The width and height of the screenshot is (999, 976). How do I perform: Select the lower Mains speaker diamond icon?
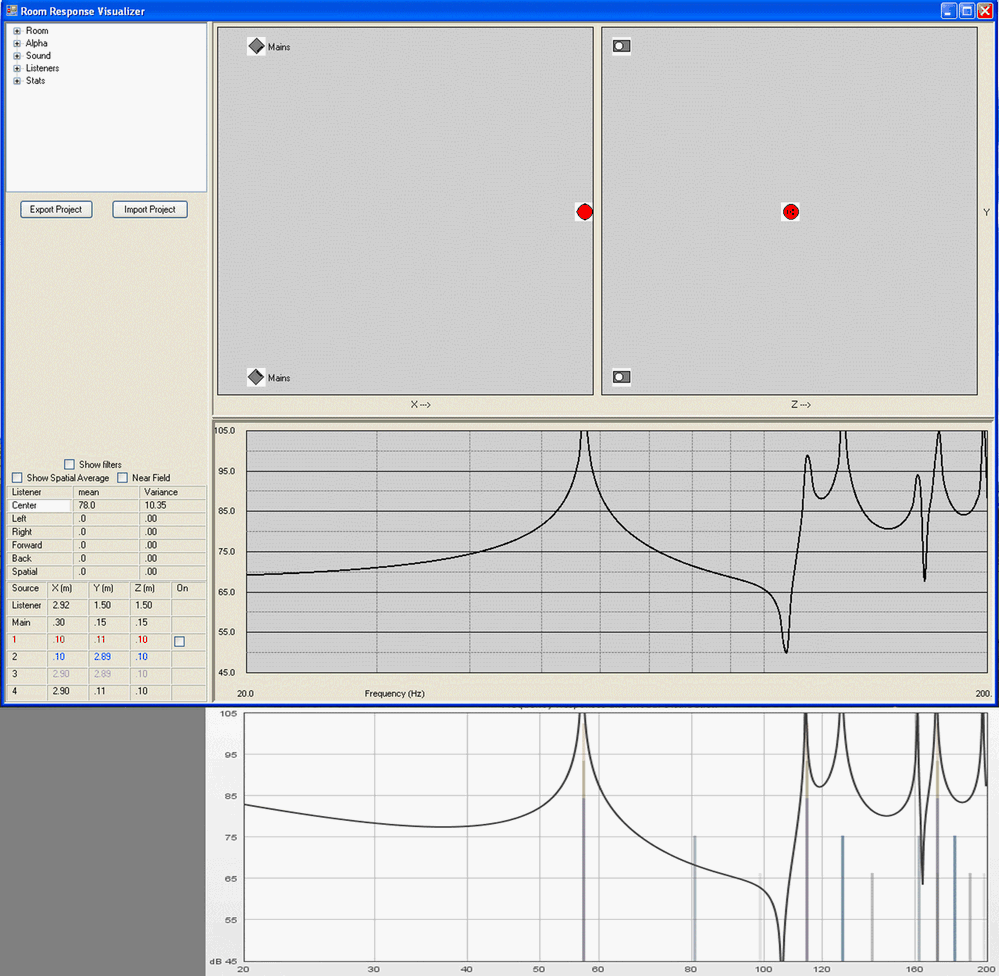pyautogui.click(x=256, y=377)
